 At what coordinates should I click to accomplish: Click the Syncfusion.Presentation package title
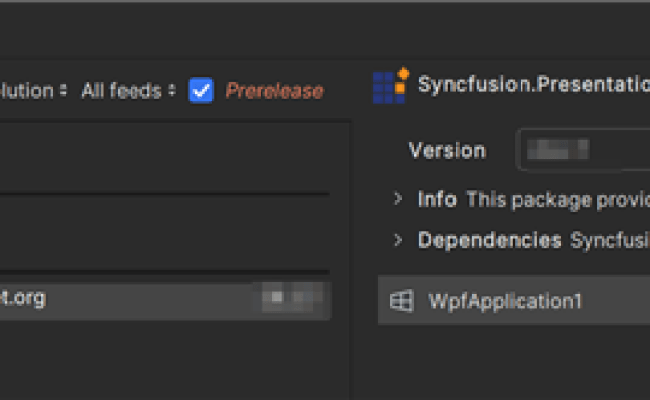534,85
